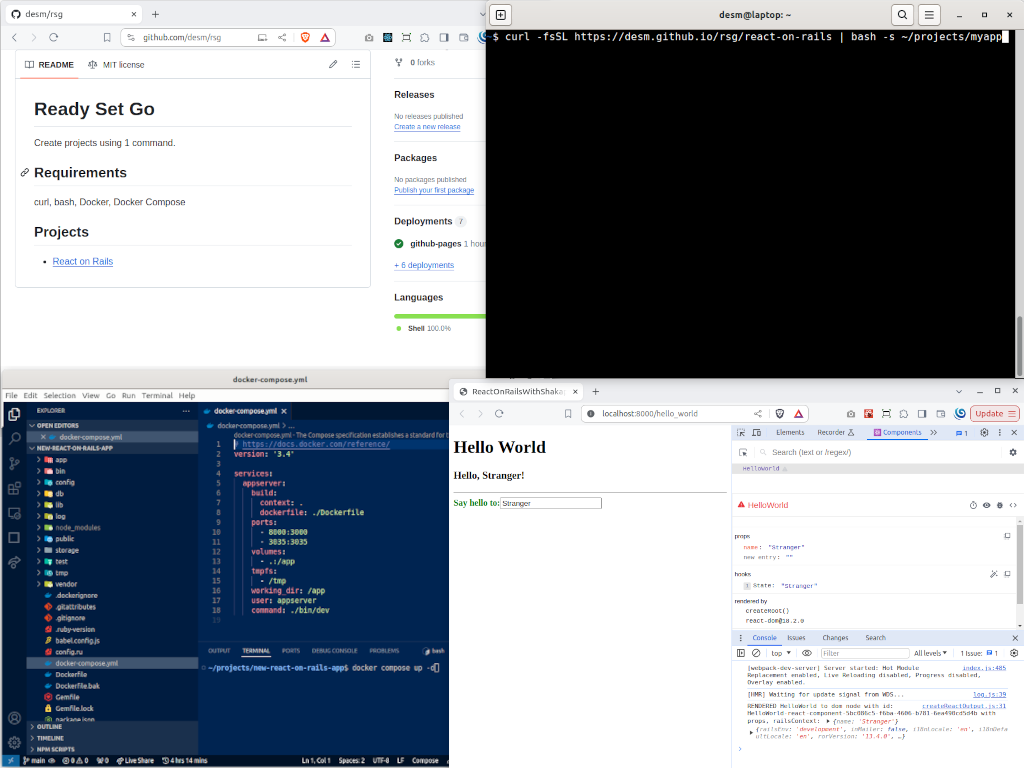Screen dimensions: 1024x768
Task: Open the Search view in VS Code activity bar
Action: tap(14, 438)
